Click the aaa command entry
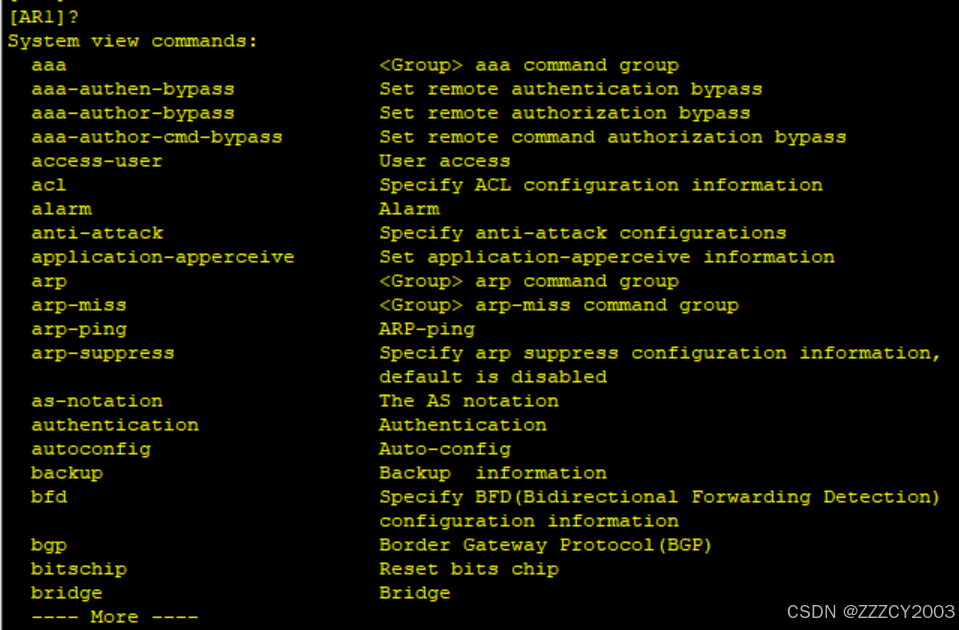Image resolution: width=959 pixels, height=630 pixels. click(49, 66)
